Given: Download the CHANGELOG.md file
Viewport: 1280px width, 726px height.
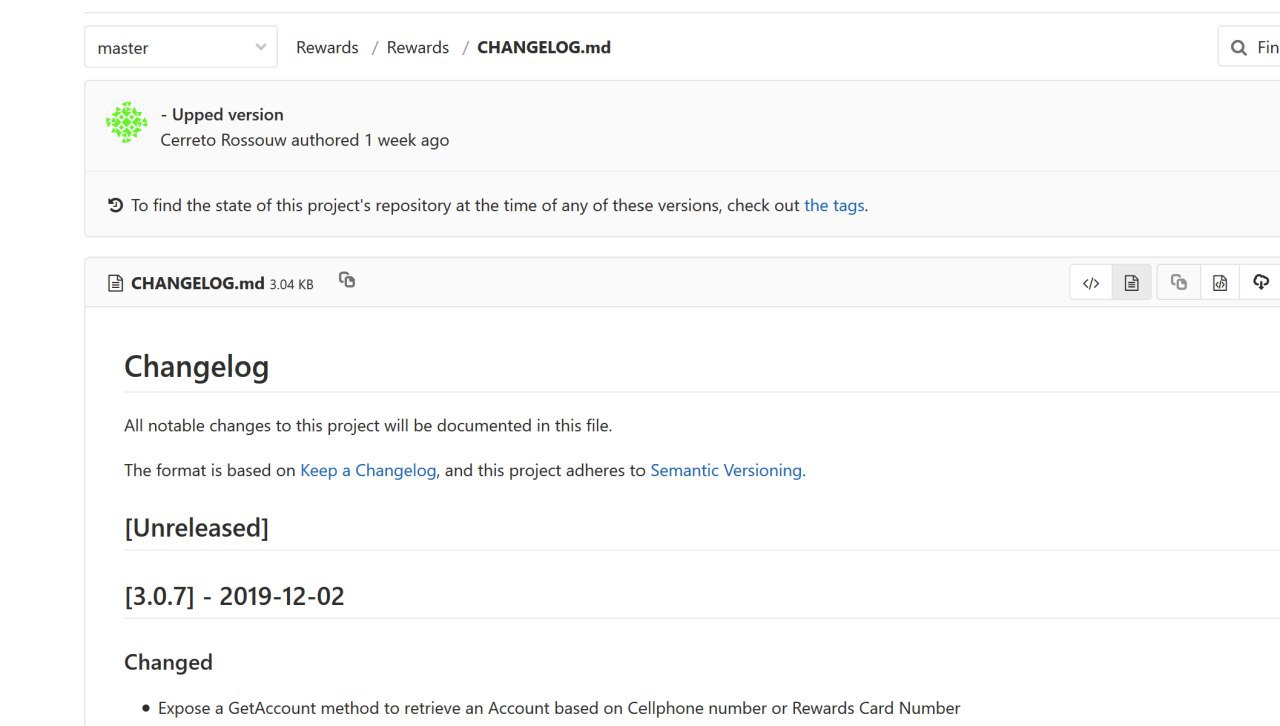Looking at the screenshot, I should pos(1260,283).
